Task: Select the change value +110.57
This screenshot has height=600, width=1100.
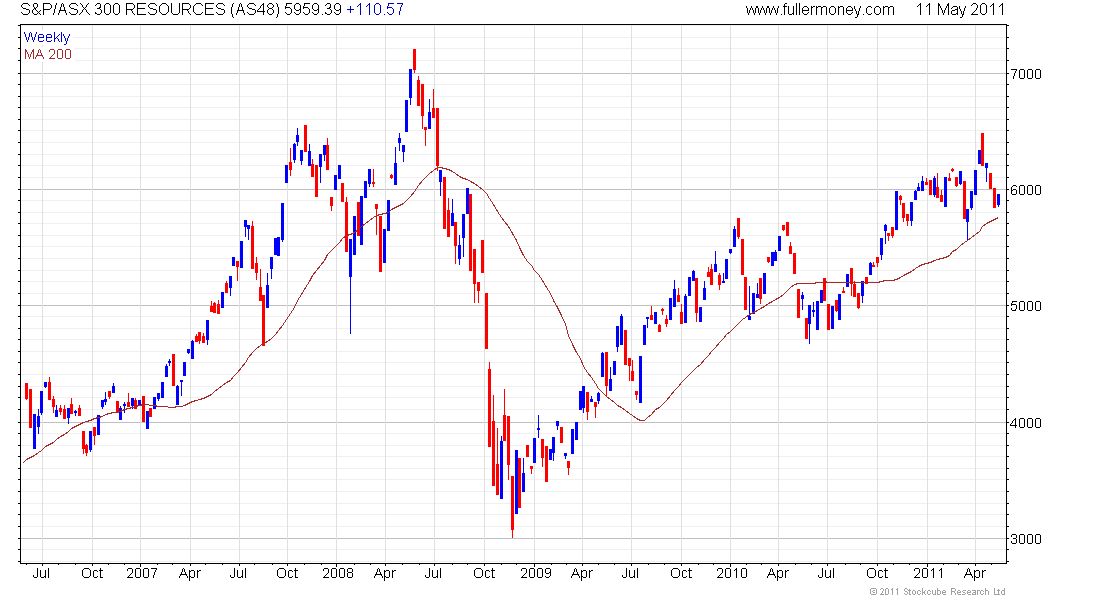Action: (x=375, y=10)
